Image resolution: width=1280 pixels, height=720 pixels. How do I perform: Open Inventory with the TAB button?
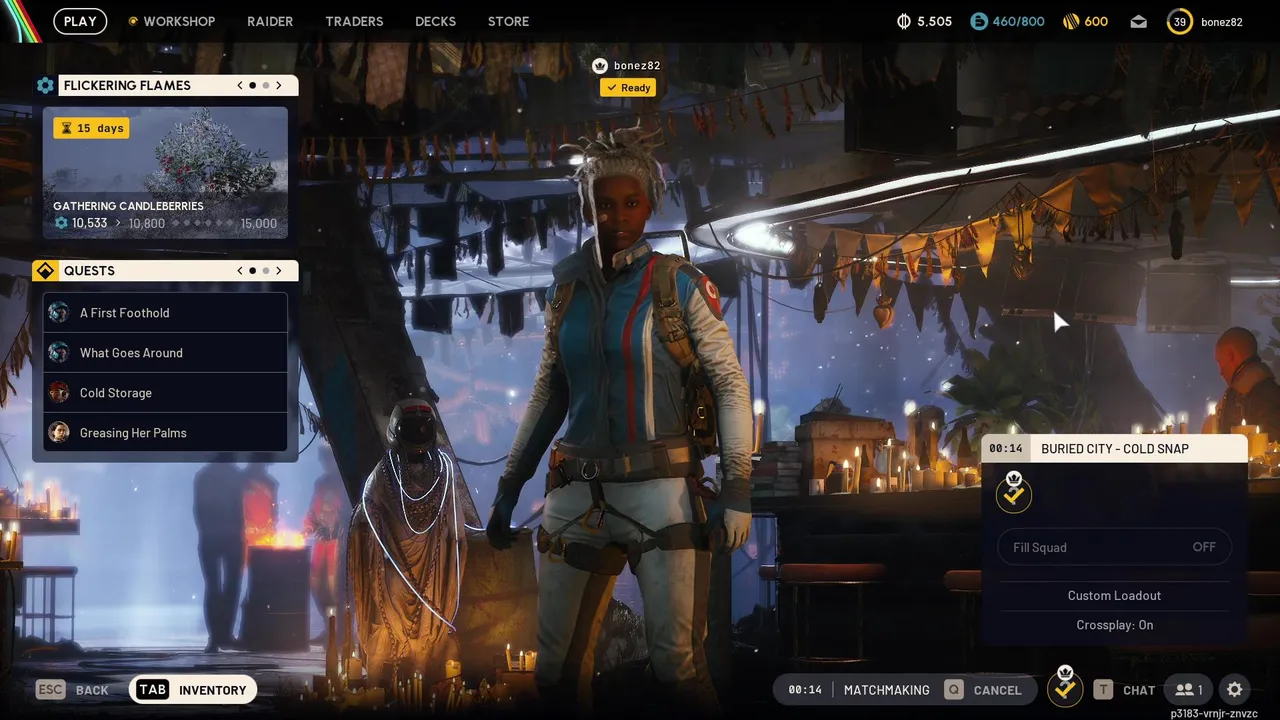pyautogui.click(x=193, y=690)
